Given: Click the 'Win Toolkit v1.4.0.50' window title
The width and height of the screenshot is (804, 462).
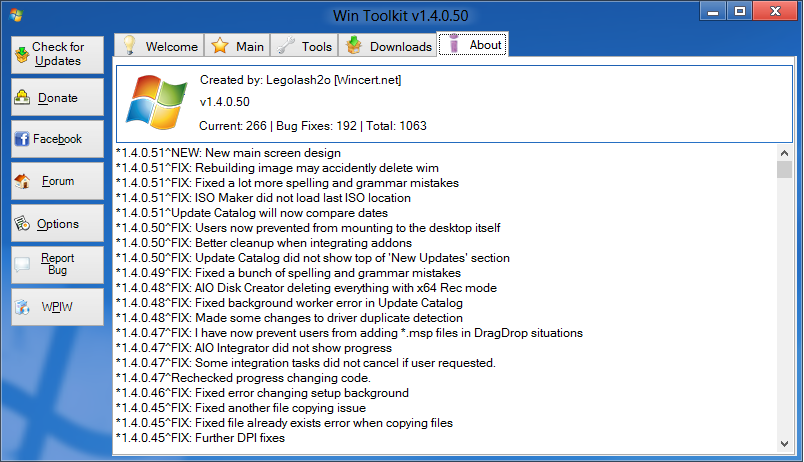Looking at the screenshot, I should coord(400,16).
